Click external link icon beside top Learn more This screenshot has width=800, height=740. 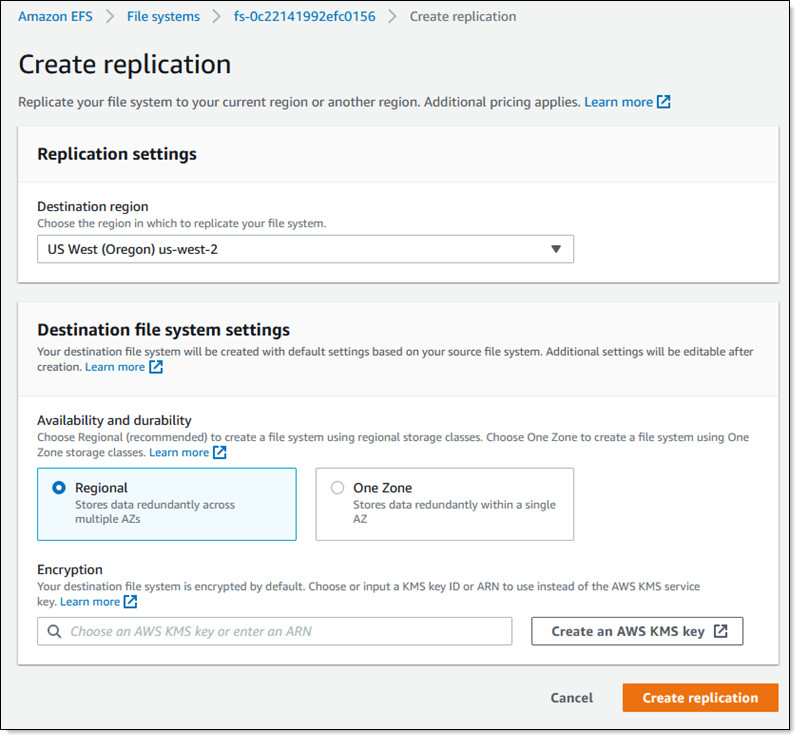(664, 102)
